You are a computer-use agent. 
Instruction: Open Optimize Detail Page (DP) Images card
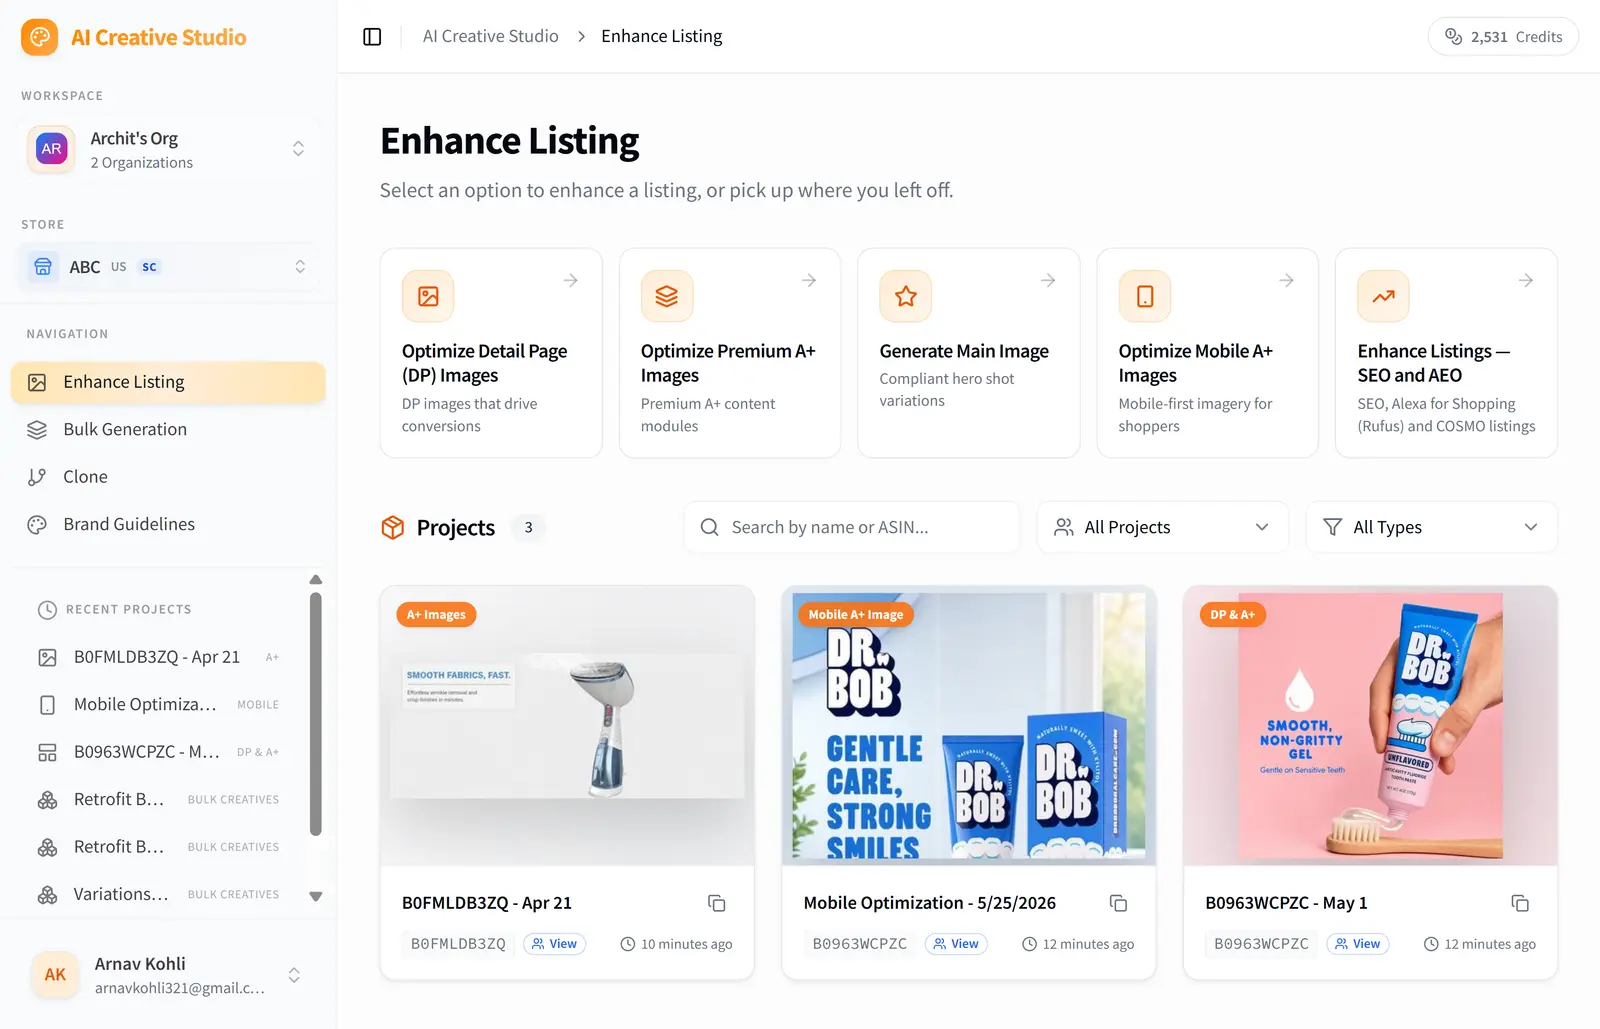[491, 353]
